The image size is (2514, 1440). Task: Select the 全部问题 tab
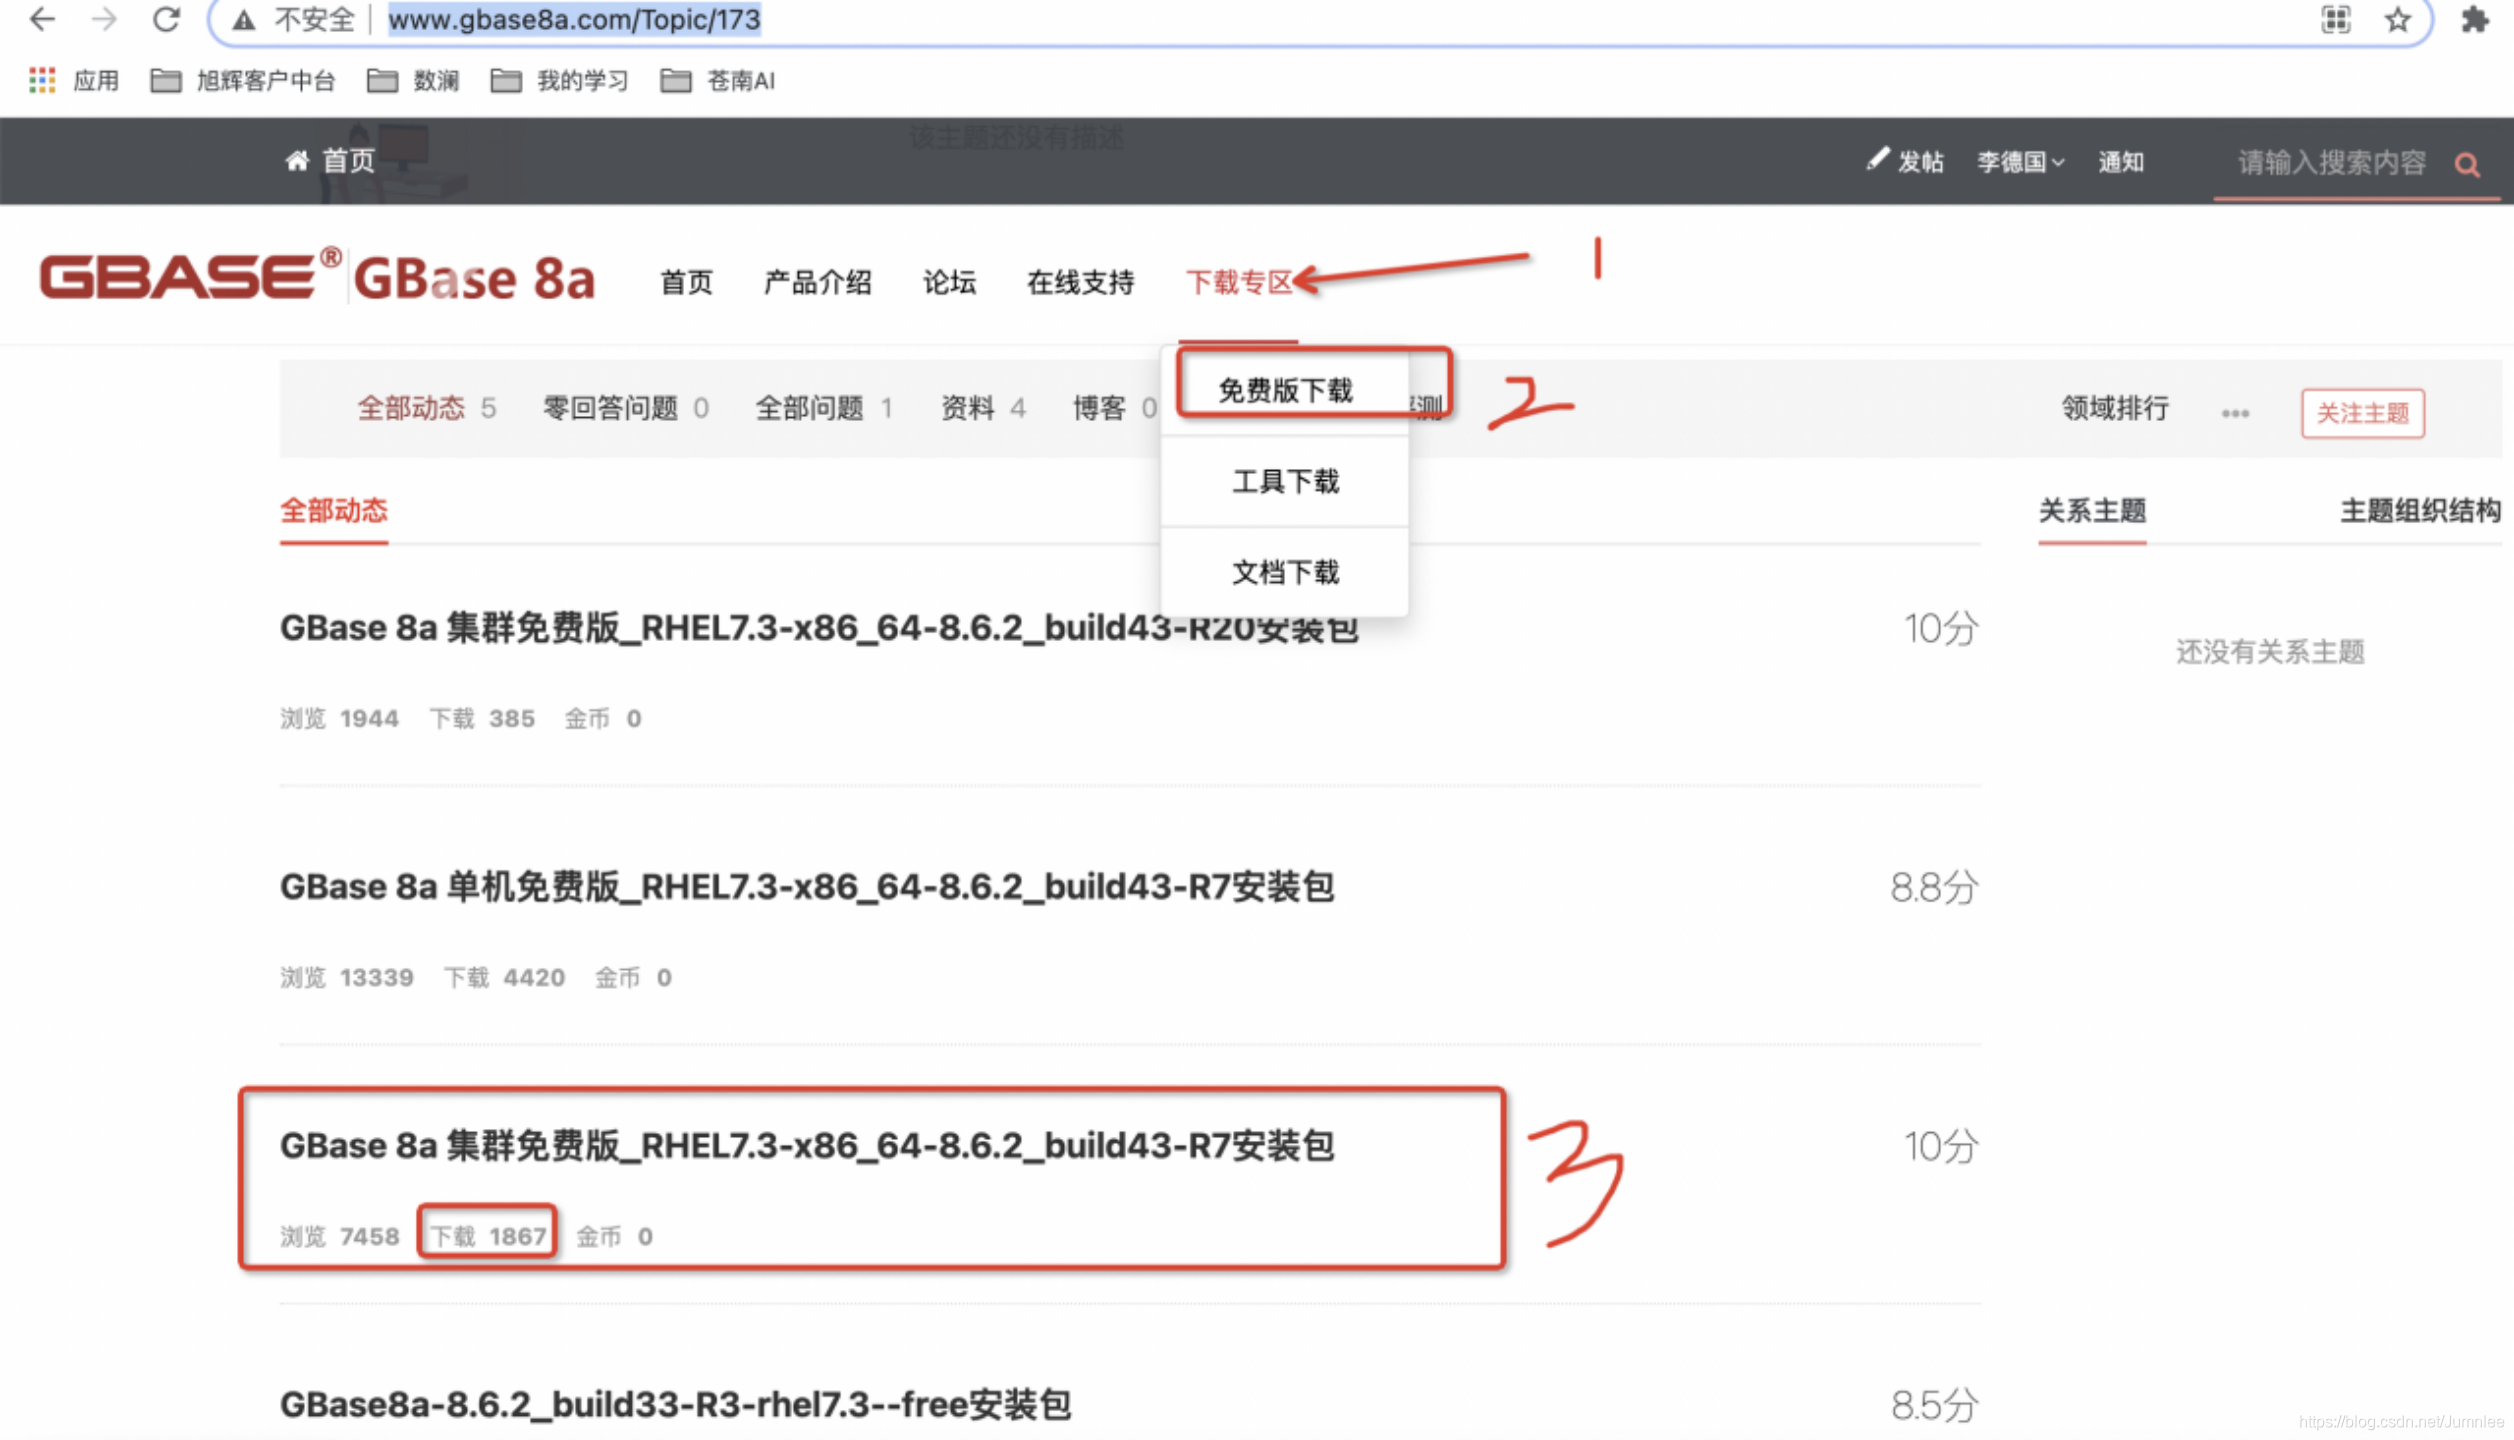point(810,407)
